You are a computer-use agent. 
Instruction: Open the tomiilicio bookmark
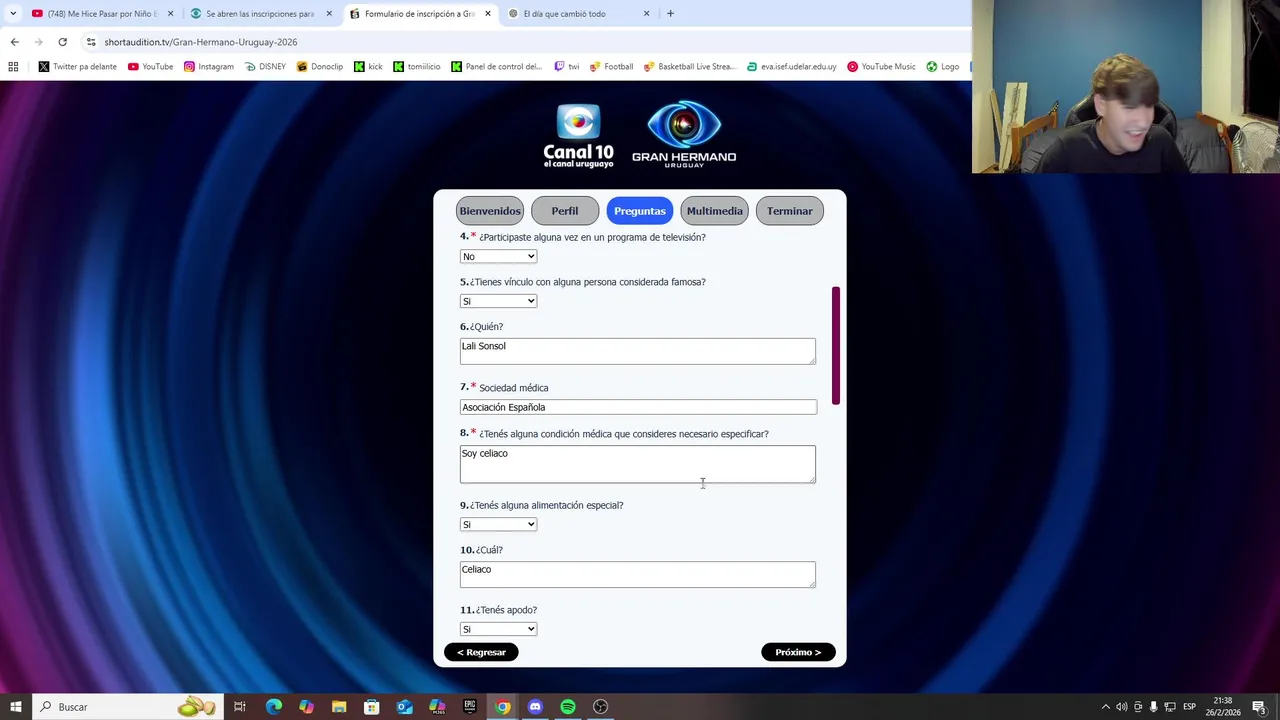pos(416,66)
